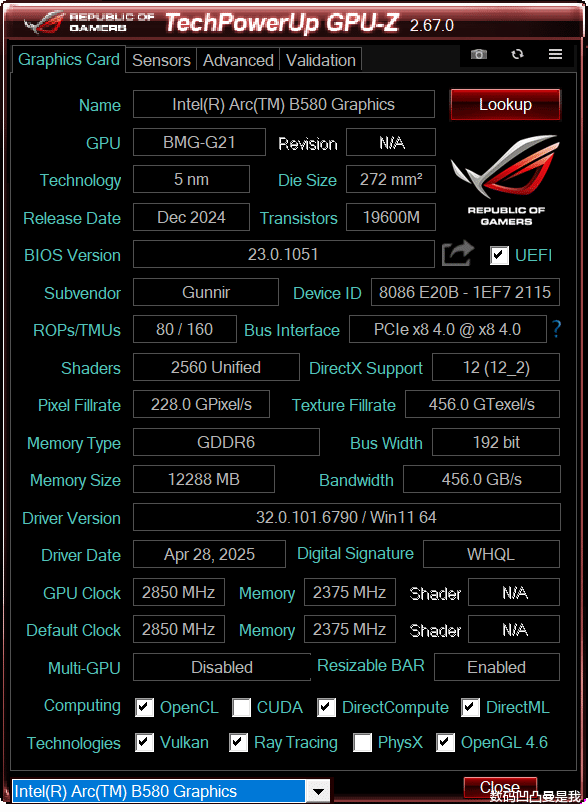Click the Driver Version value 32.0.101.6790
588x812 pixels.
[x=347, y=517]
